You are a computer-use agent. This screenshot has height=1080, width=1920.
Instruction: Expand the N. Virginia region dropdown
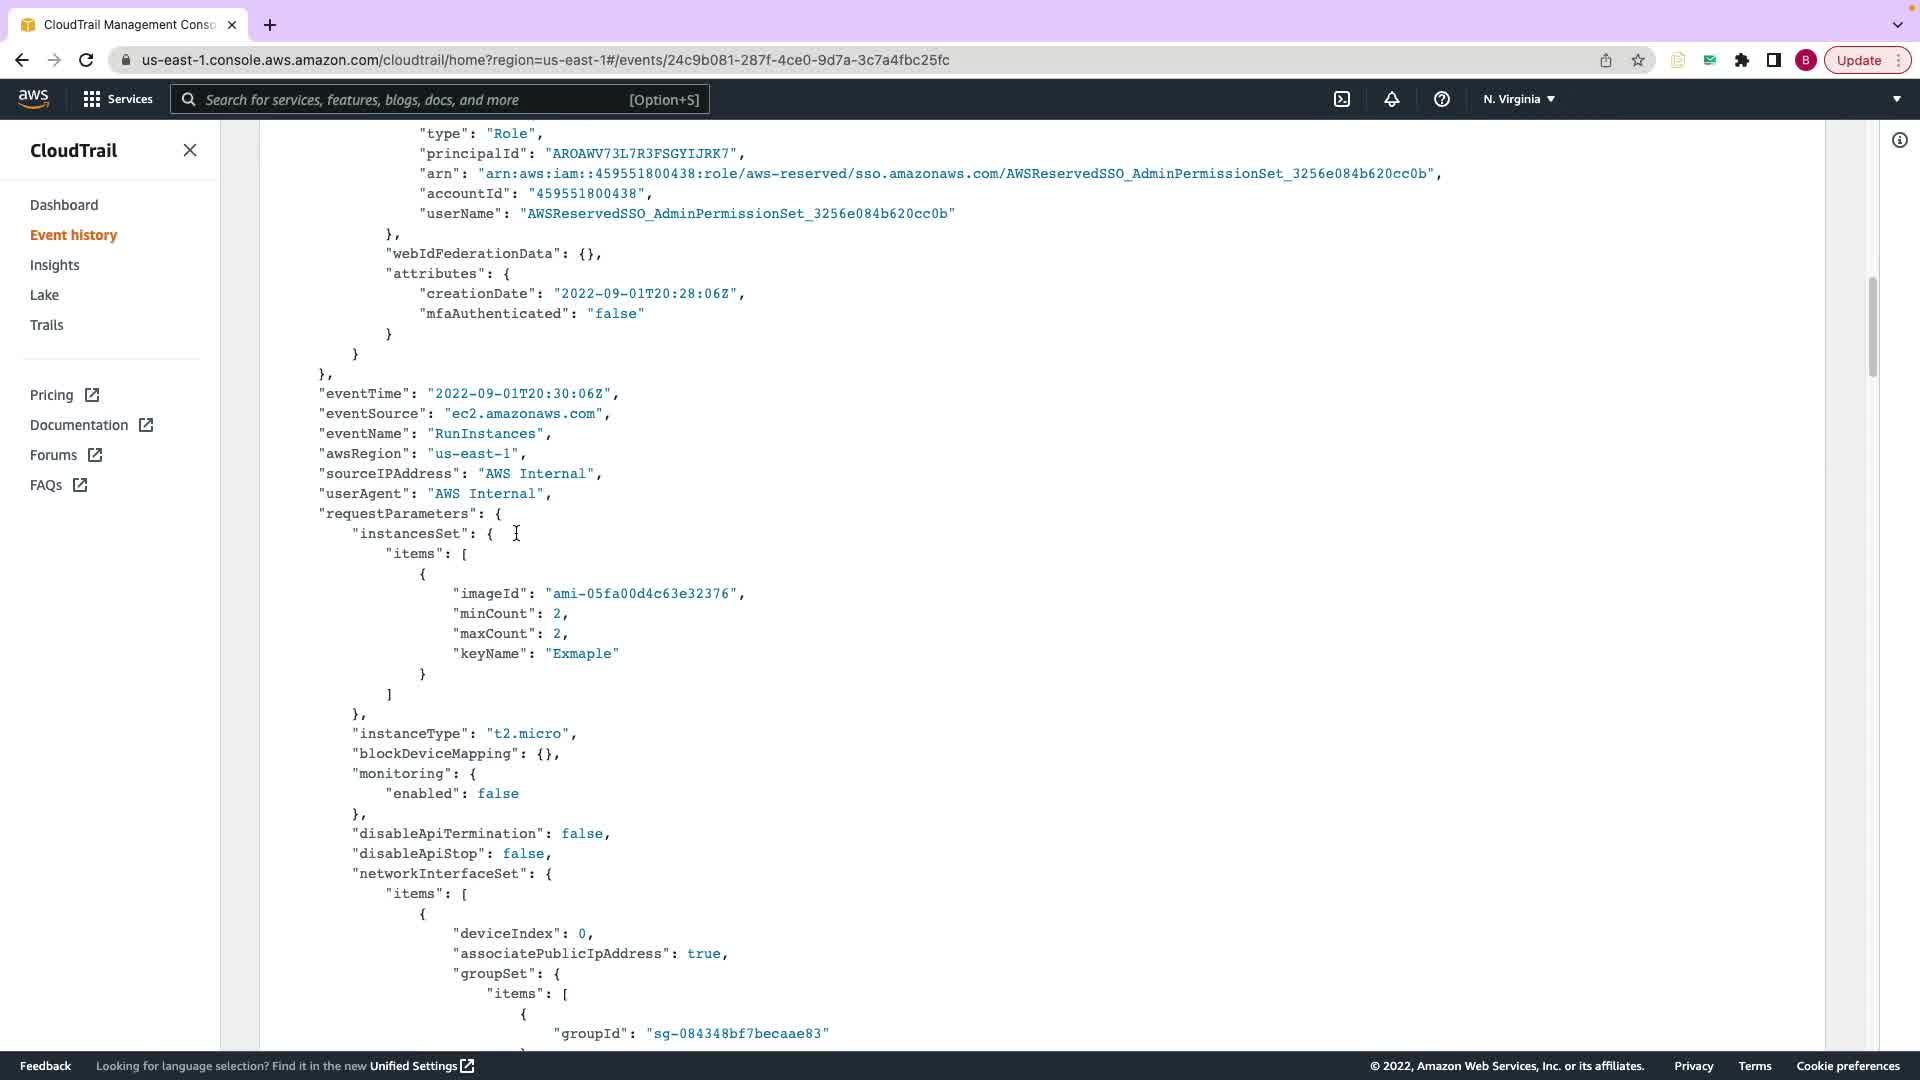[x=1519, y=99]
